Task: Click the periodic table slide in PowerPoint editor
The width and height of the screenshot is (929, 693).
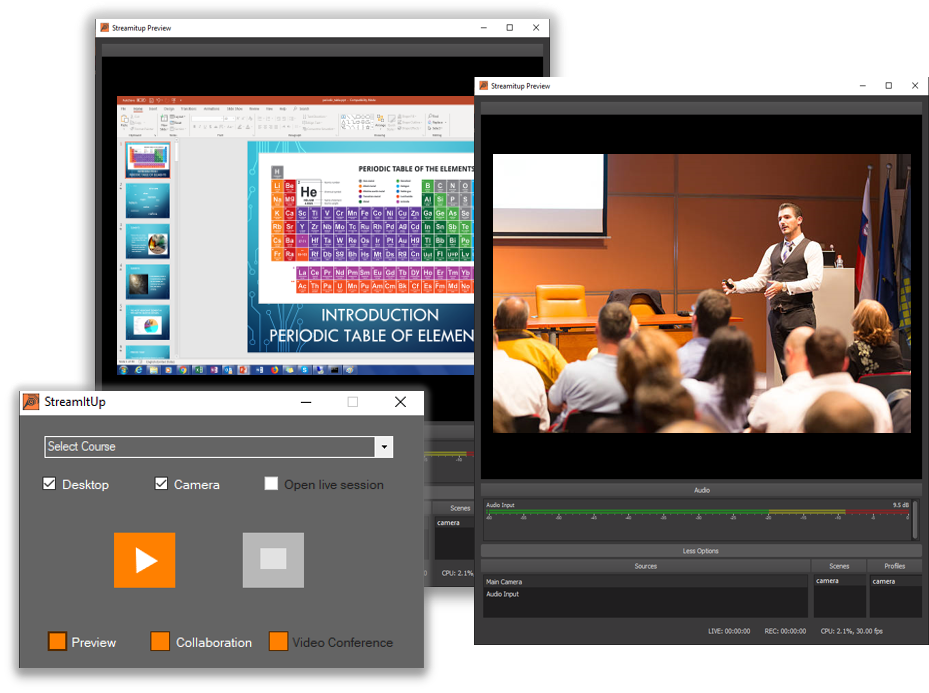Action: point(360,246)
